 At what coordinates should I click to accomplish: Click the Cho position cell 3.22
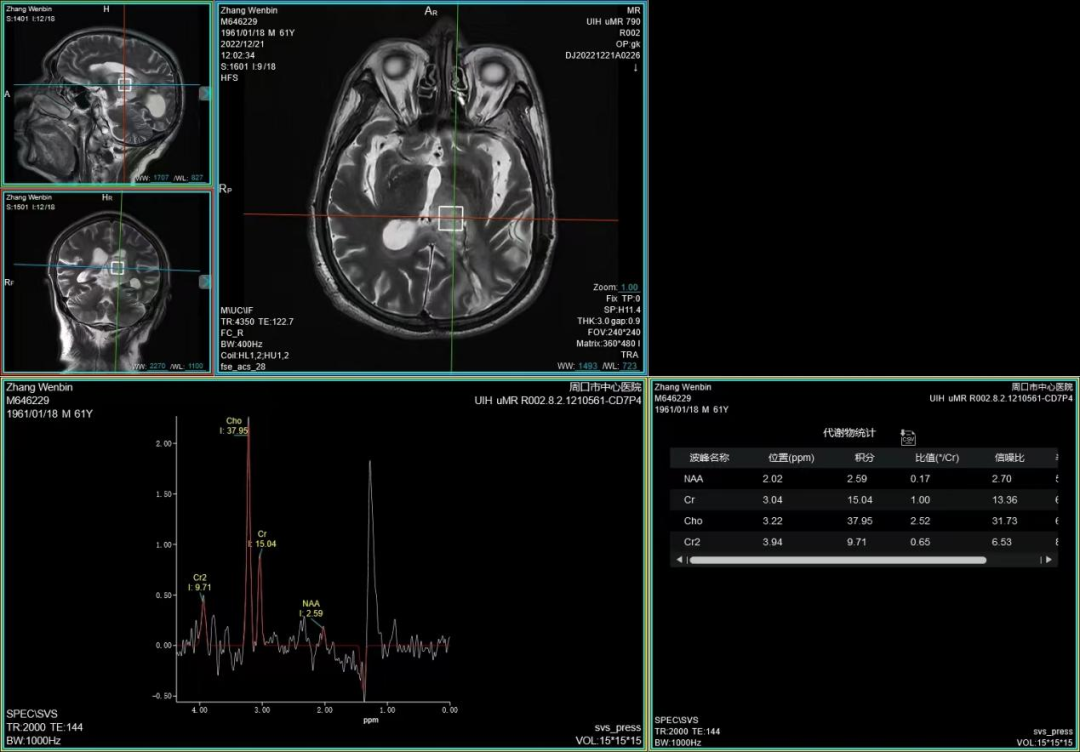coord(772,521)
